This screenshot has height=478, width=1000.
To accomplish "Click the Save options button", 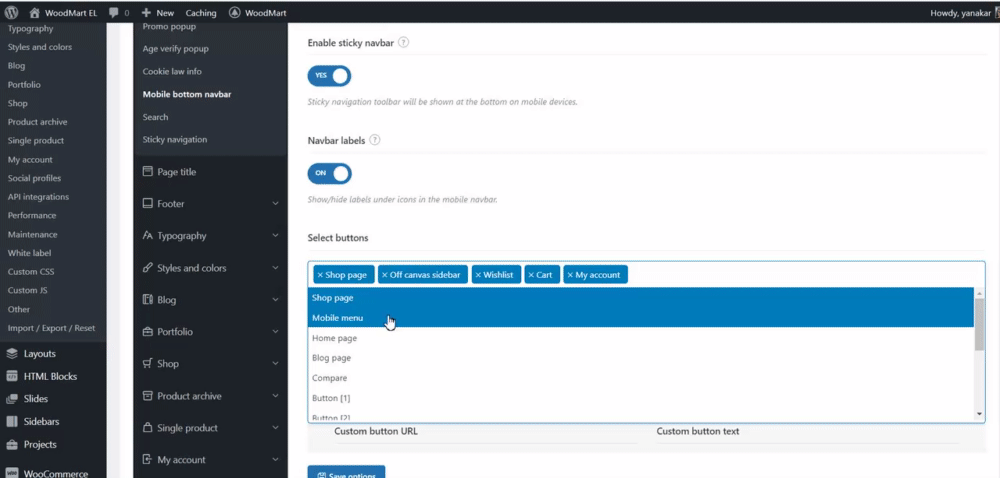I will coord(346,472).
